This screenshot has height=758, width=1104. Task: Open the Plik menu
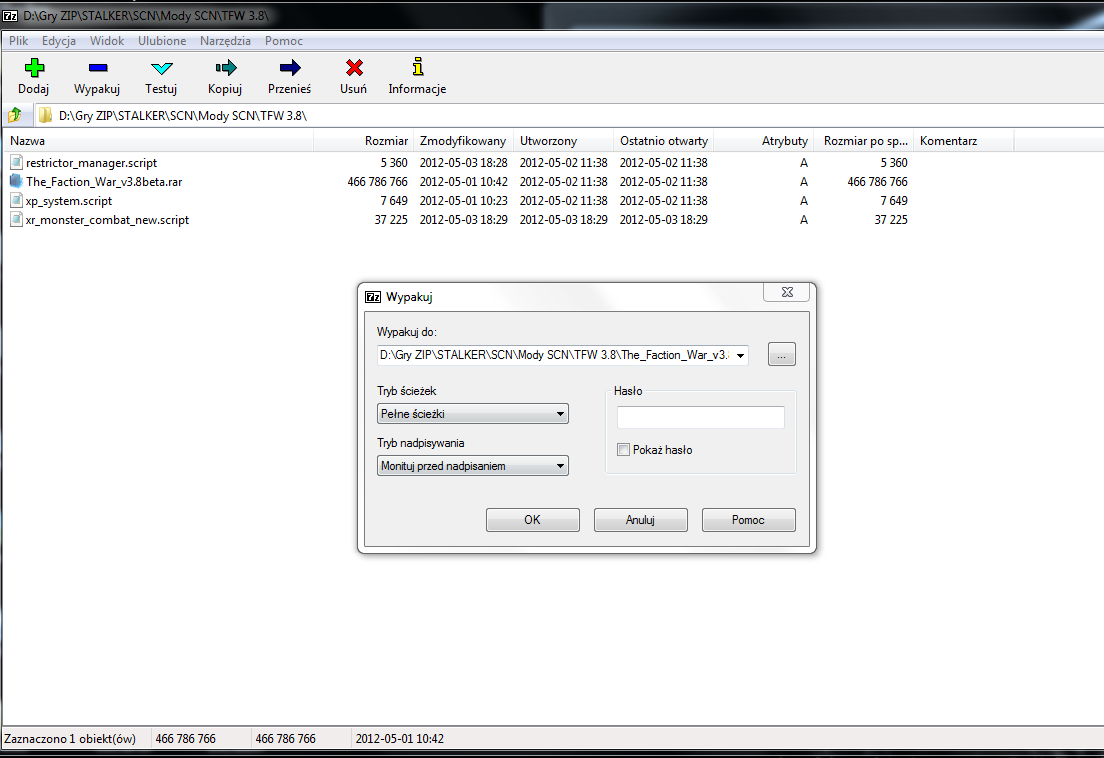coord(18,41)
